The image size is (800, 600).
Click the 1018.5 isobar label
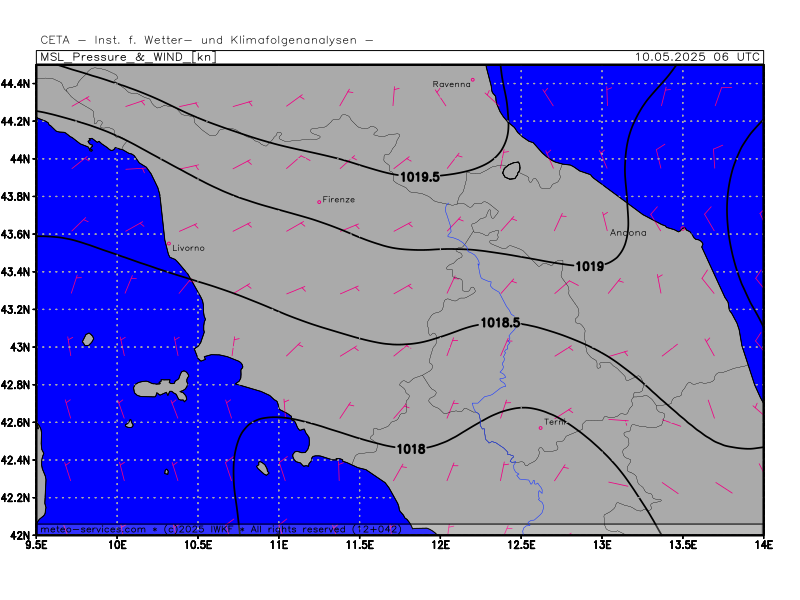click(501, 322)
